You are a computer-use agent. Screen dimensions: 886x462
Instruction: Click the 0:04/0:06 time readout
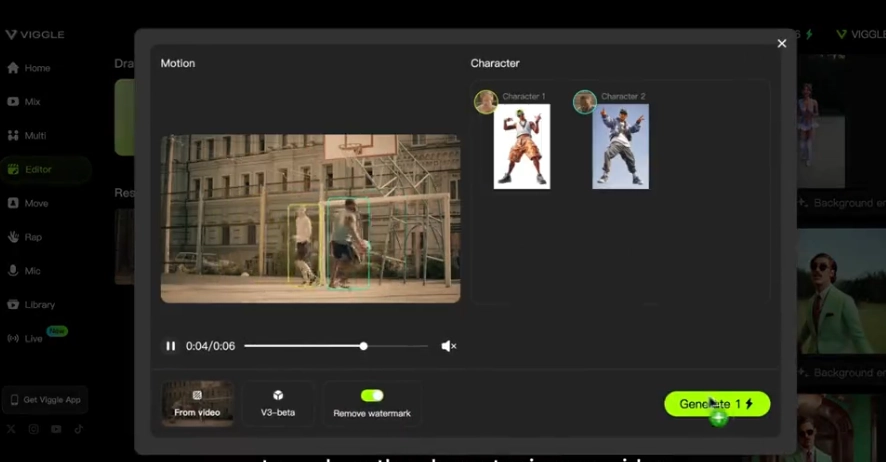tap(210, 346)
